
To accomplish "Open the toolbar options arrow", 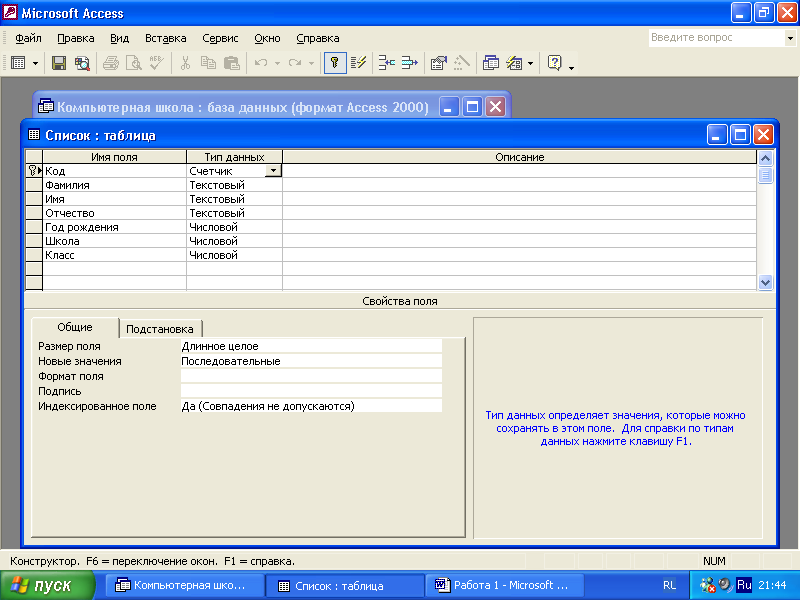I will click(x=571, y=68).
